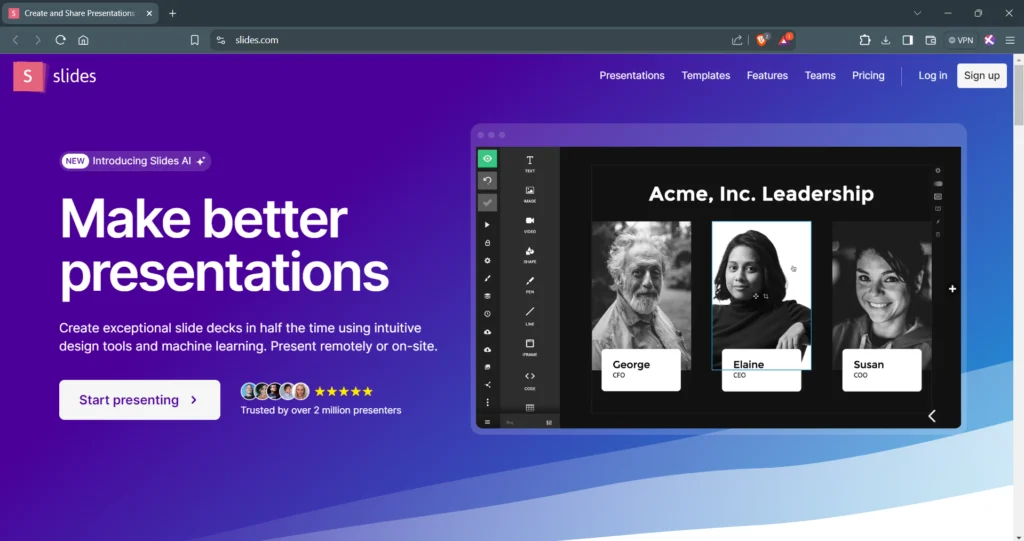Select the Table grid tool
The width and height of the screenshot is (1024, 541).
530,408
